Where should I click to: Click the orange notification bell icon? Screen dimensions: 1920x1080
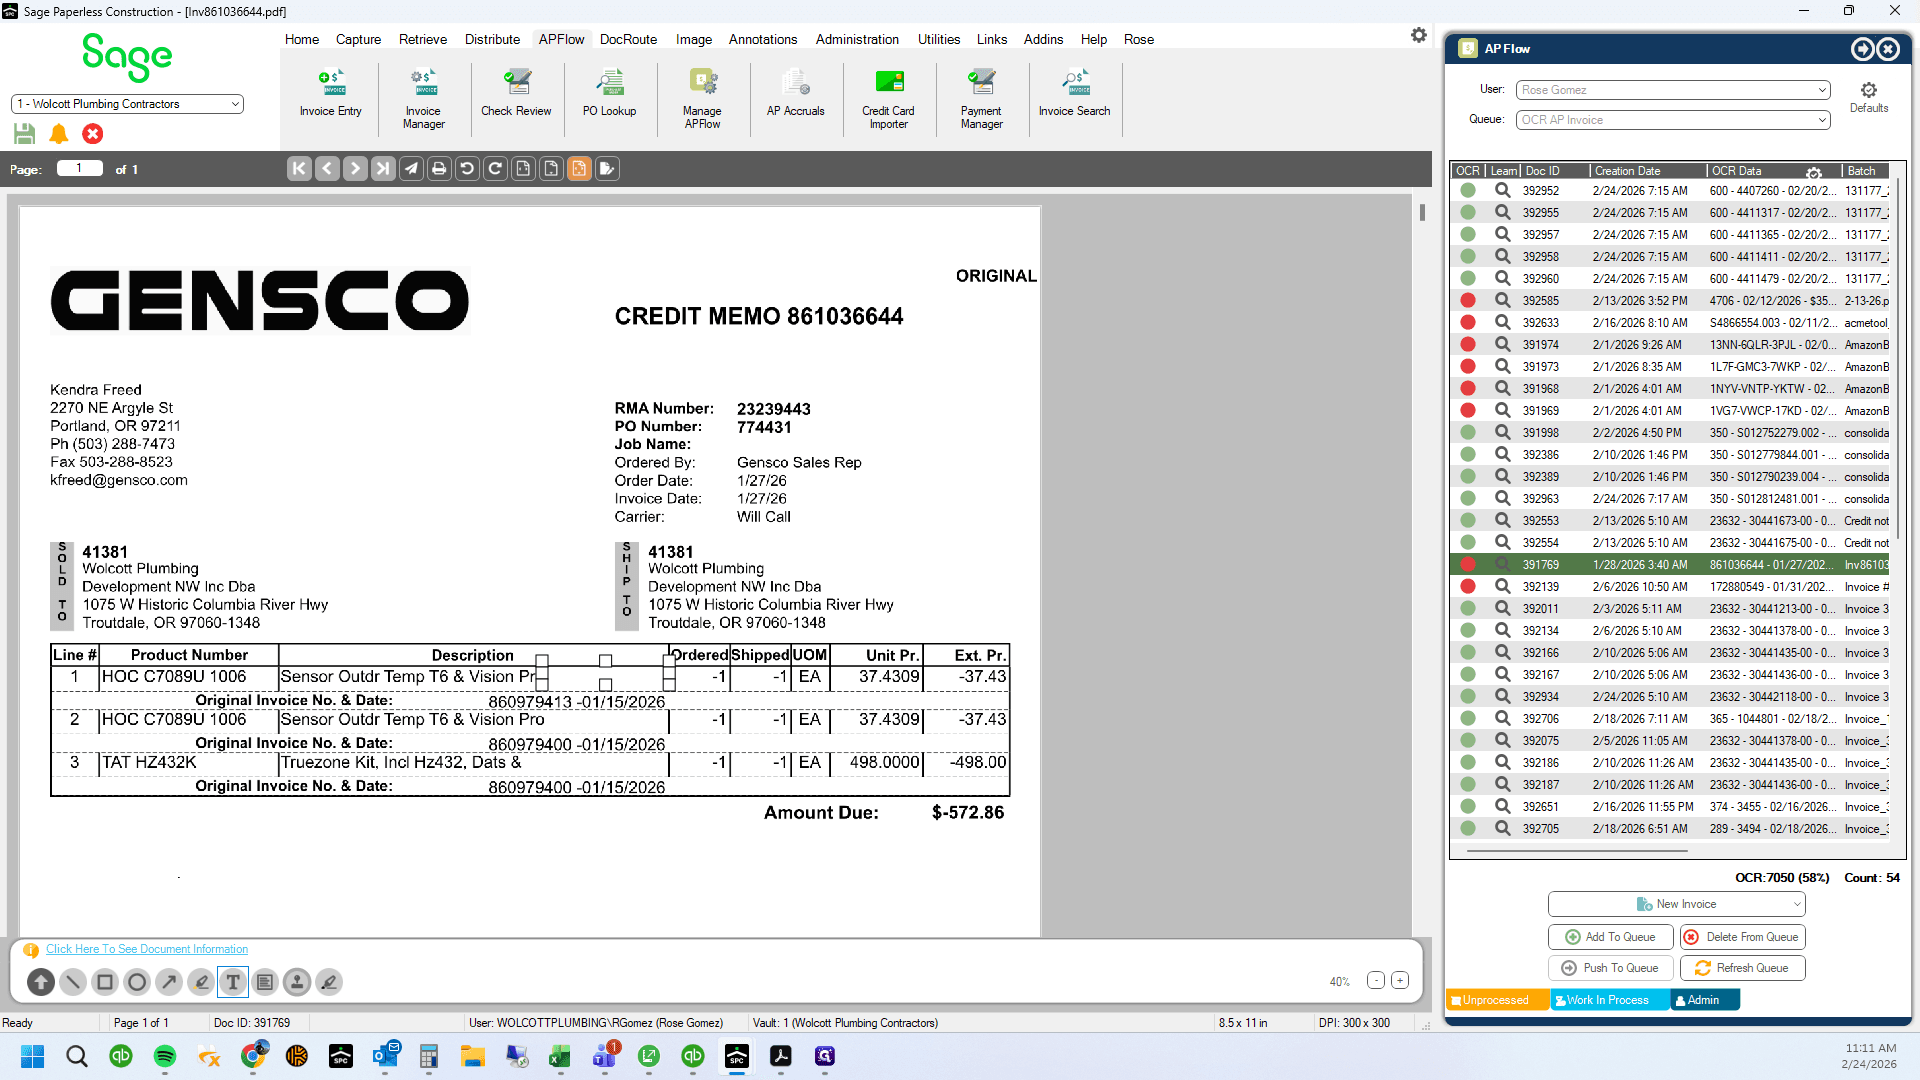coord(59,133)
